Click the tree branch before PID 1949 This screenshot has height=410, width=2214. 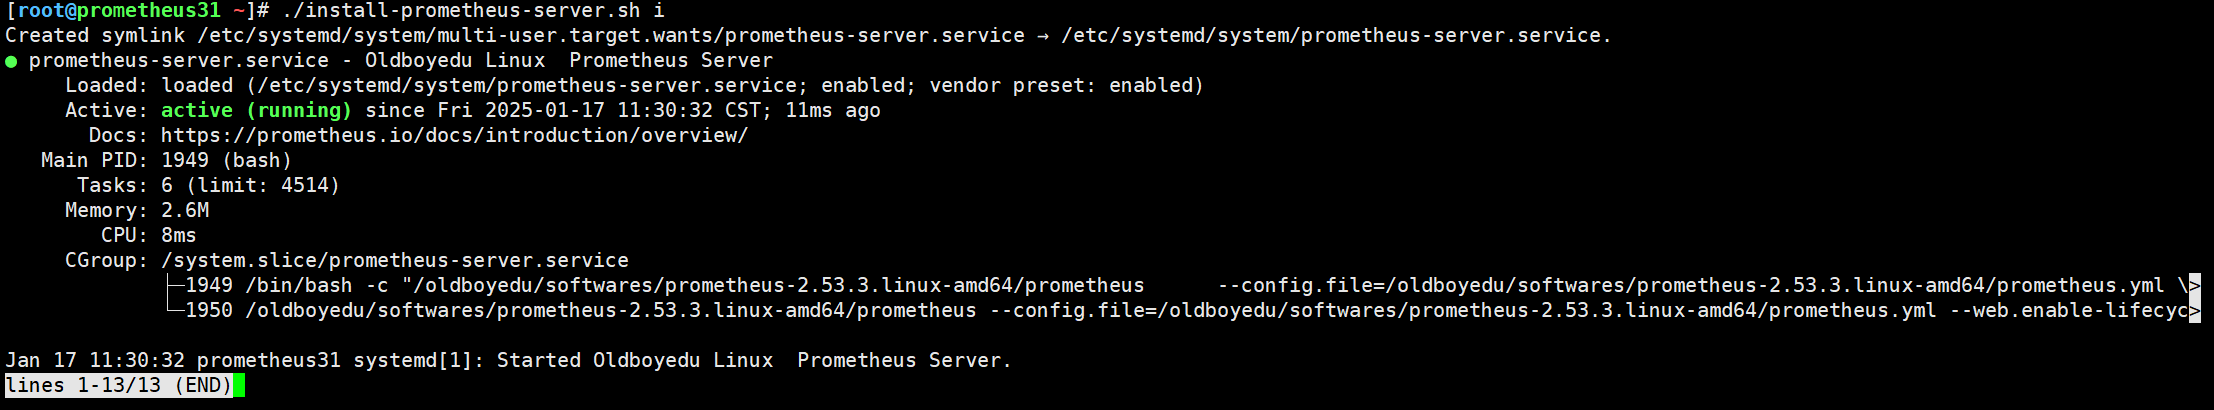[x=175, y=285]
